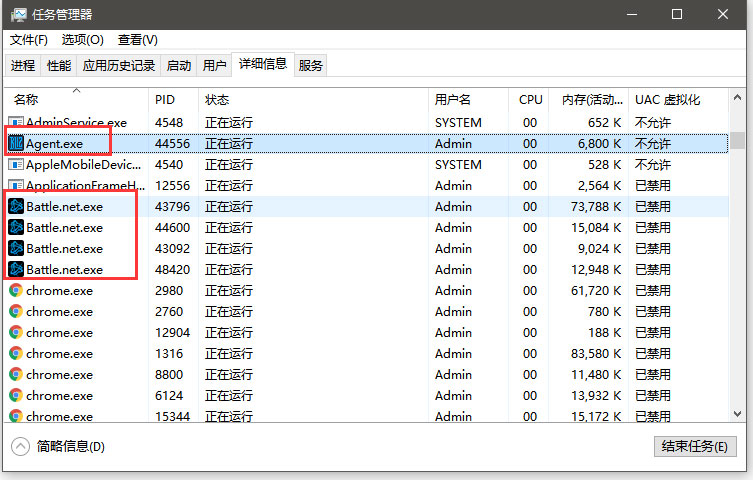Click the Agent.exe process icon

pos(16,144)
